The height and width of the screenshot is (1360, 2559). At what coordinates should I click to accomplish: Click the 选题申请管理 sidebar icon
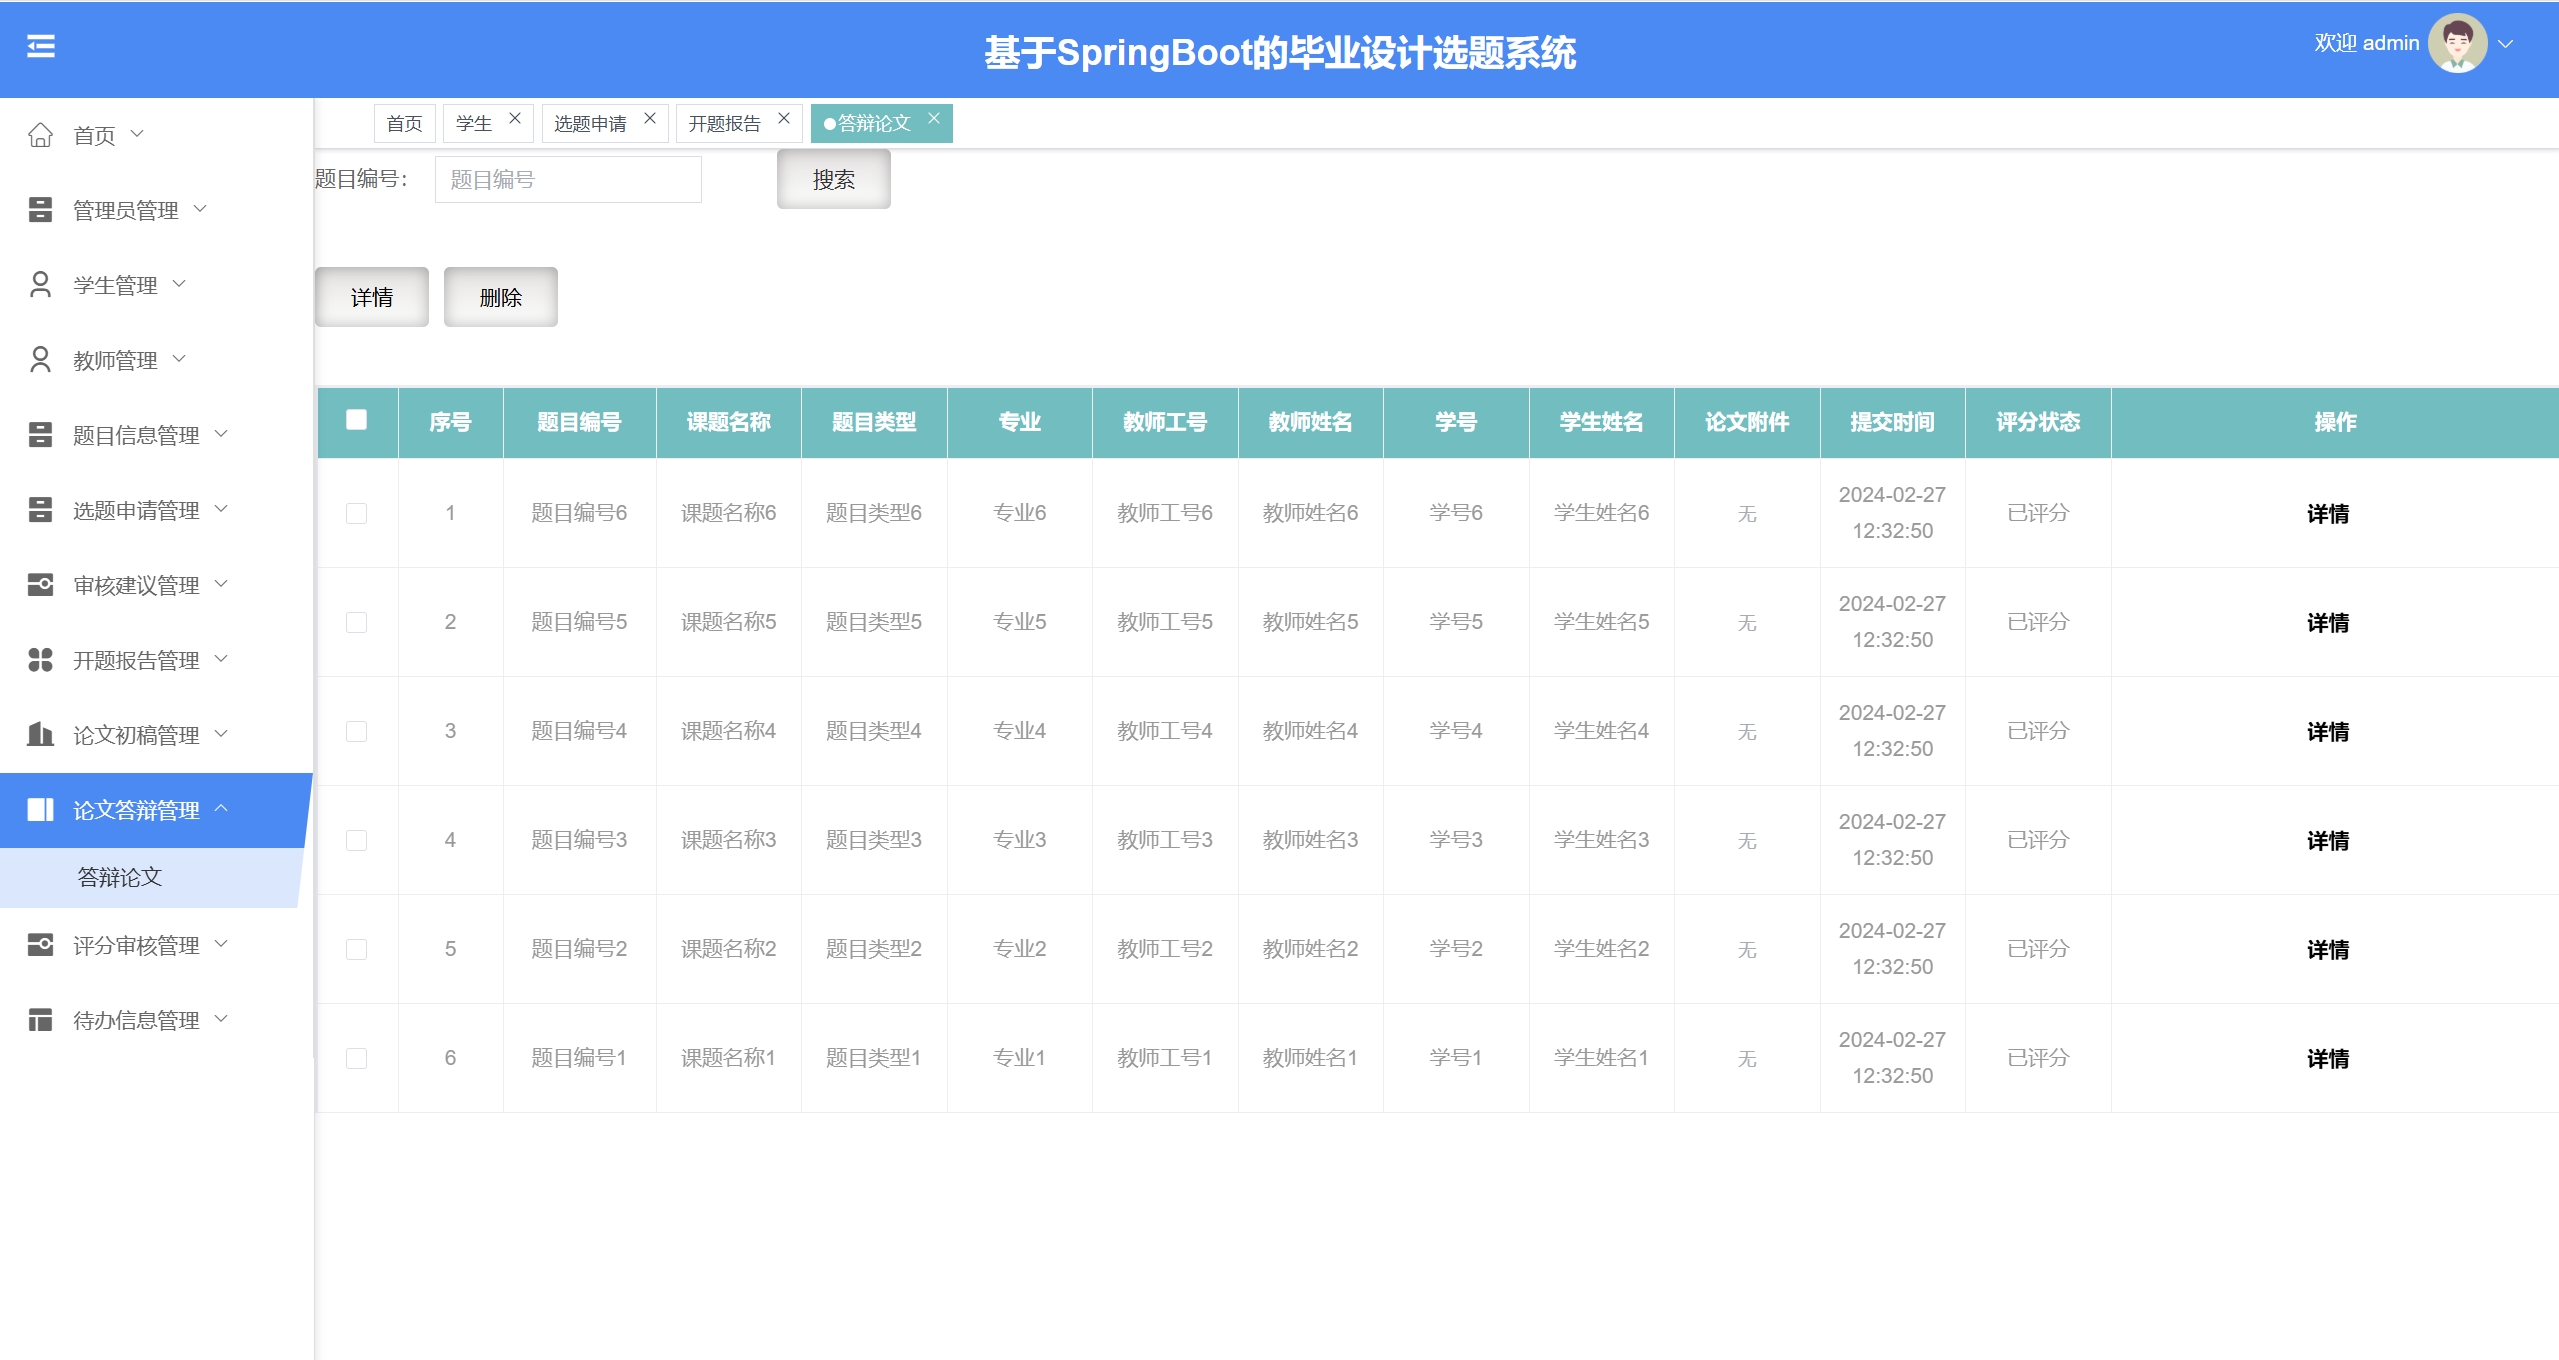pos(40,510)
